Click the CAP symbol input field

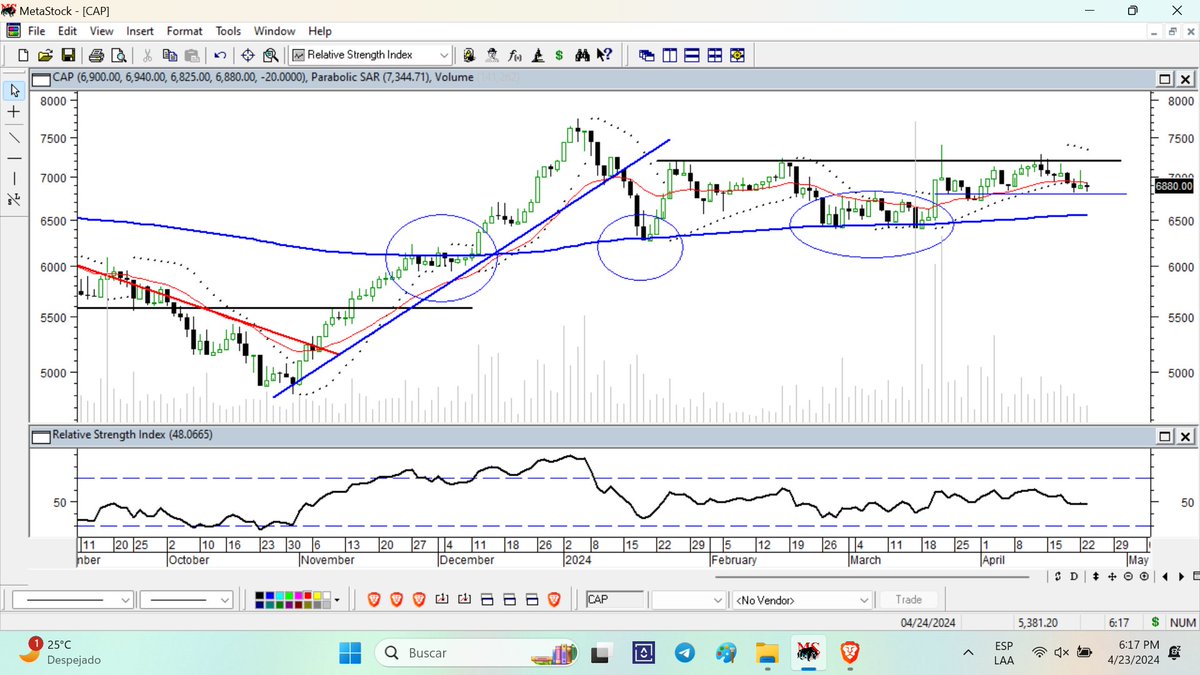tap(614, 600)
